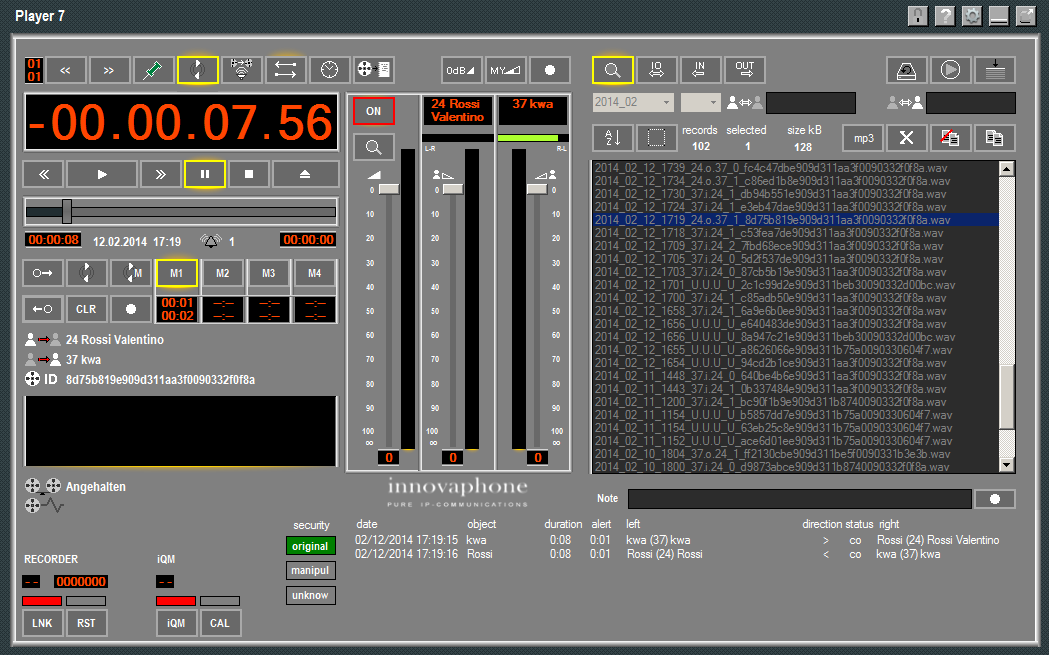Click down arrow of file list scrollbar
Screen dimensions: 1049x655
click(1007, 464)
